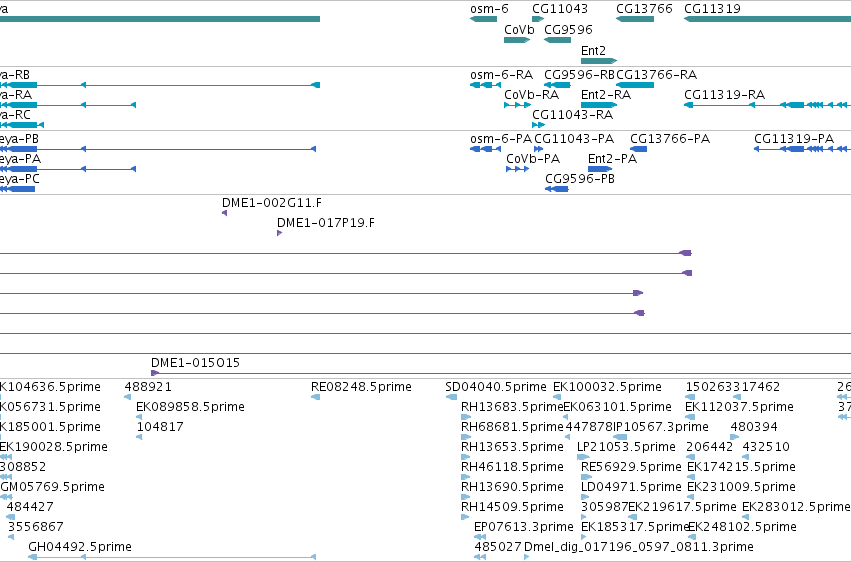Screen dimensions: 851x562
Task: Select the RH46118.5prime EST label
Action: click(512, 467)
